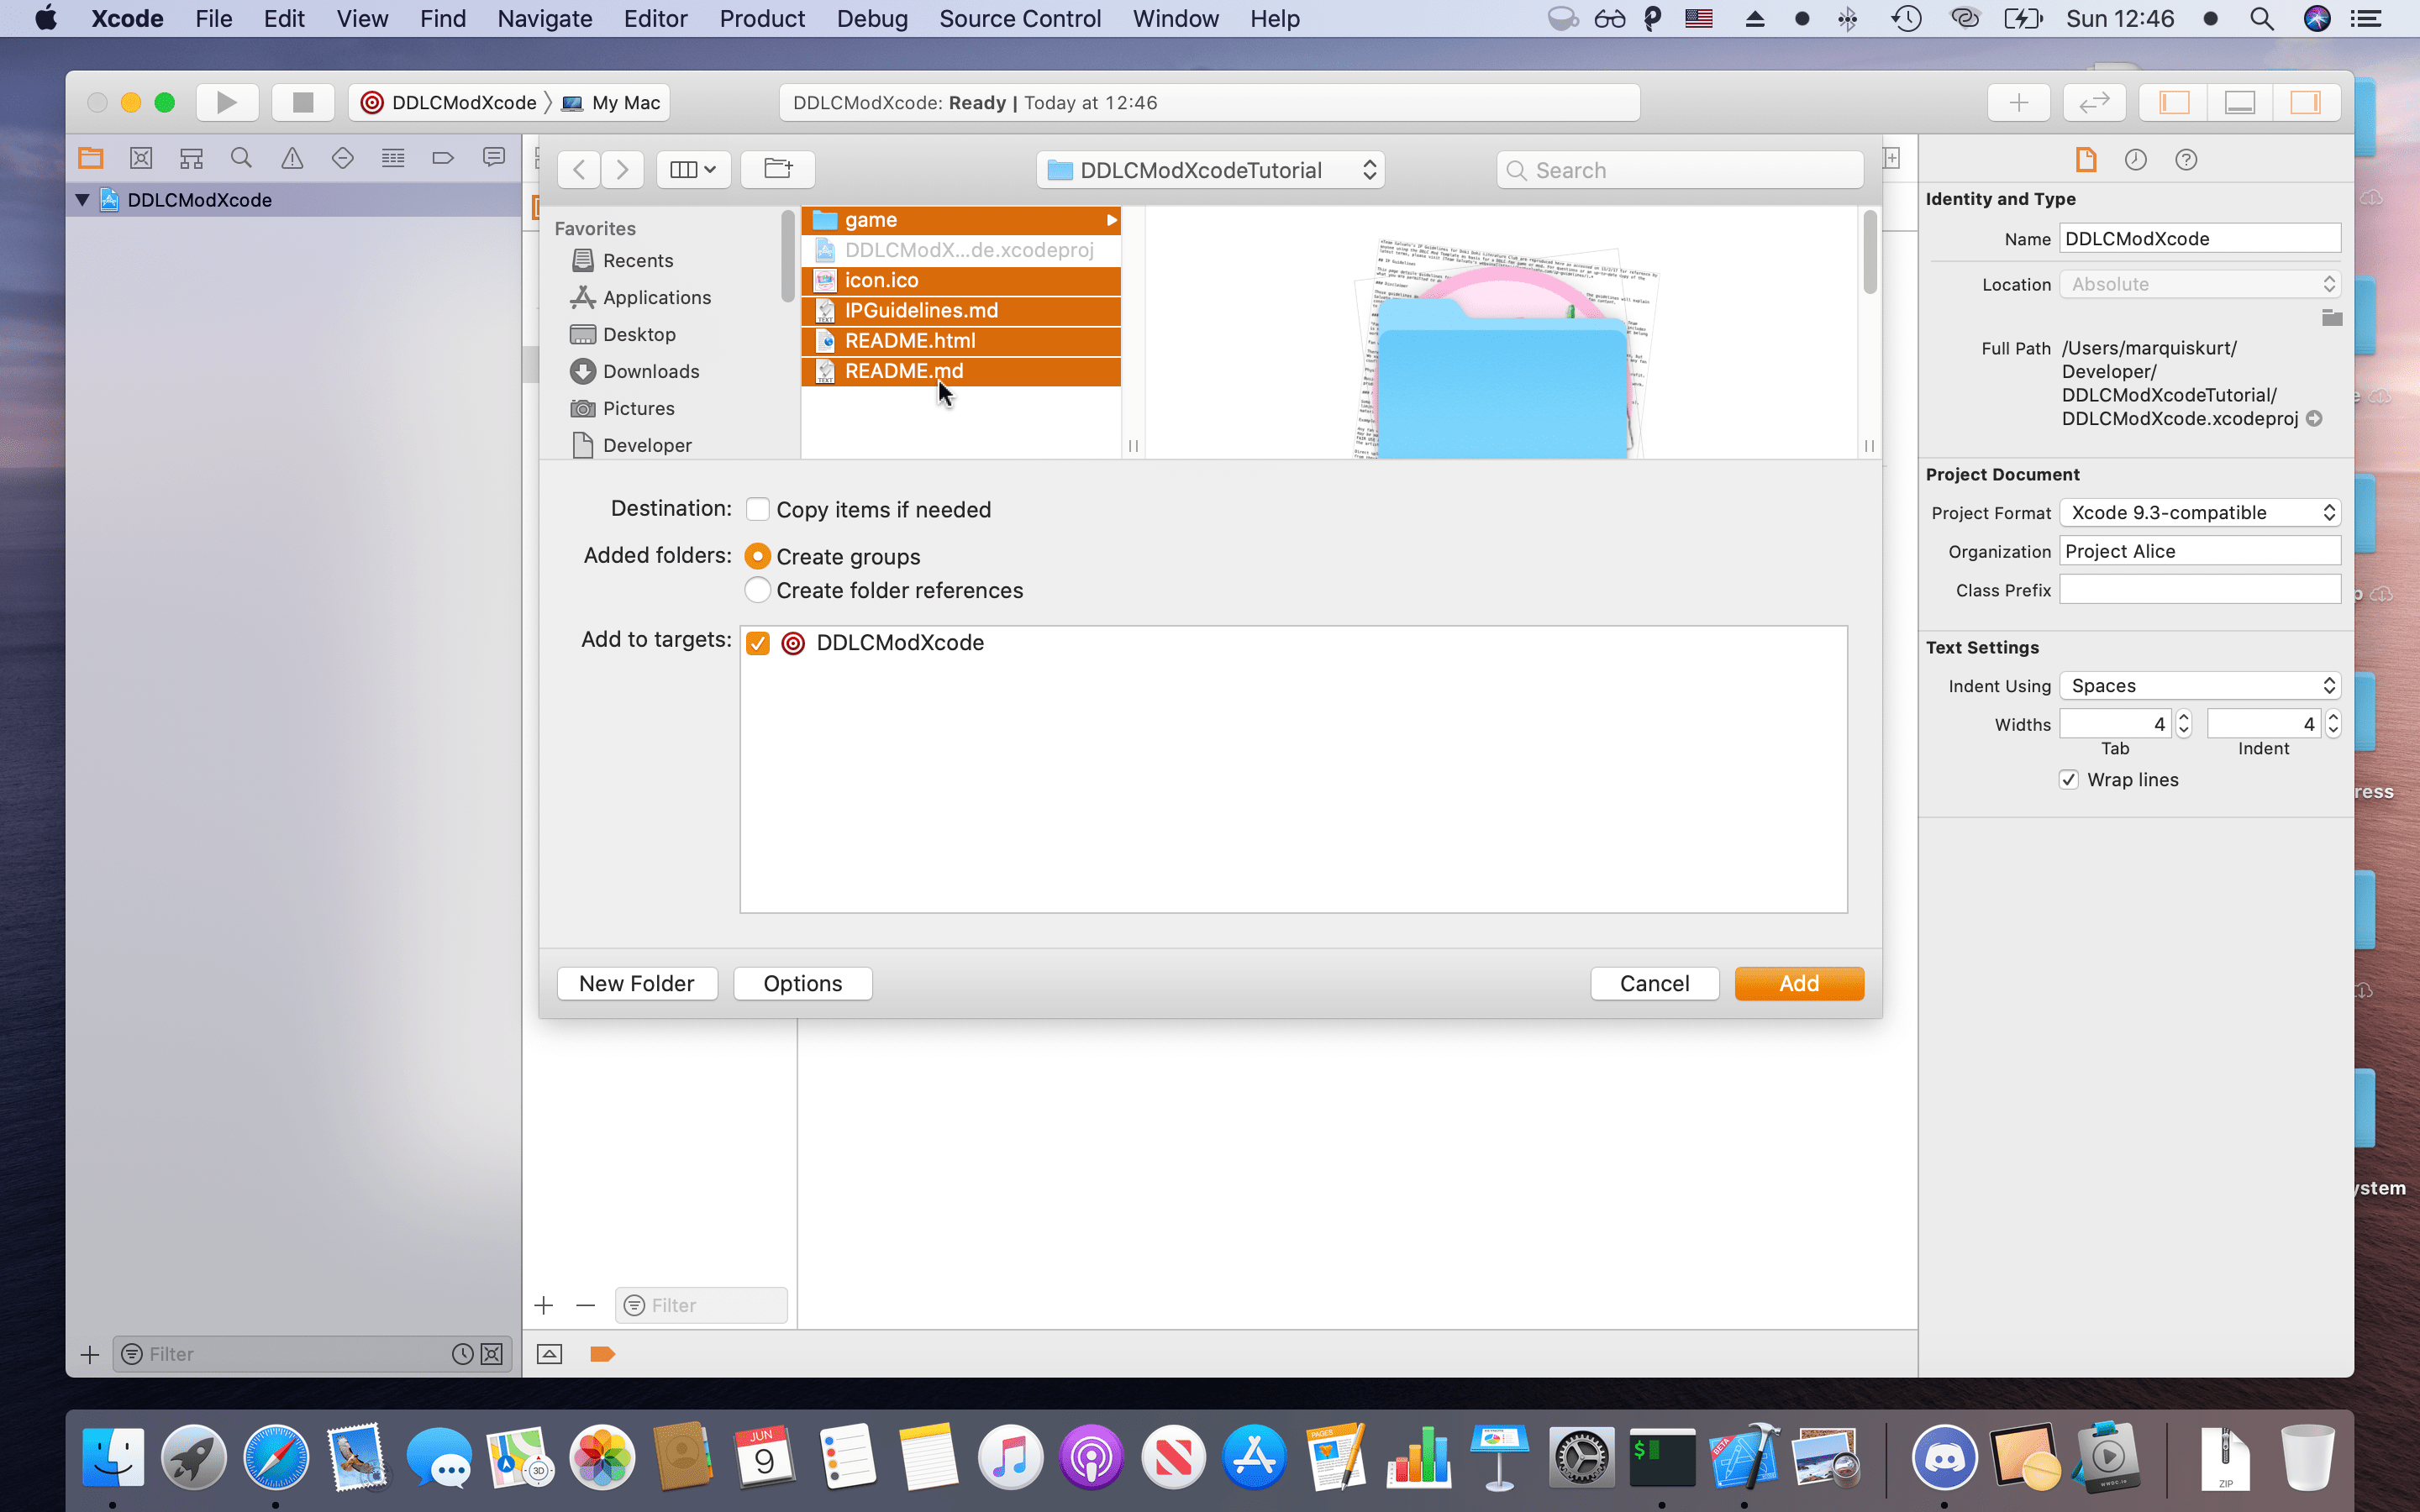The image size is (2420, 1512).
Task: Open the column view mode dropdown
Action: (x=694, y=170)
